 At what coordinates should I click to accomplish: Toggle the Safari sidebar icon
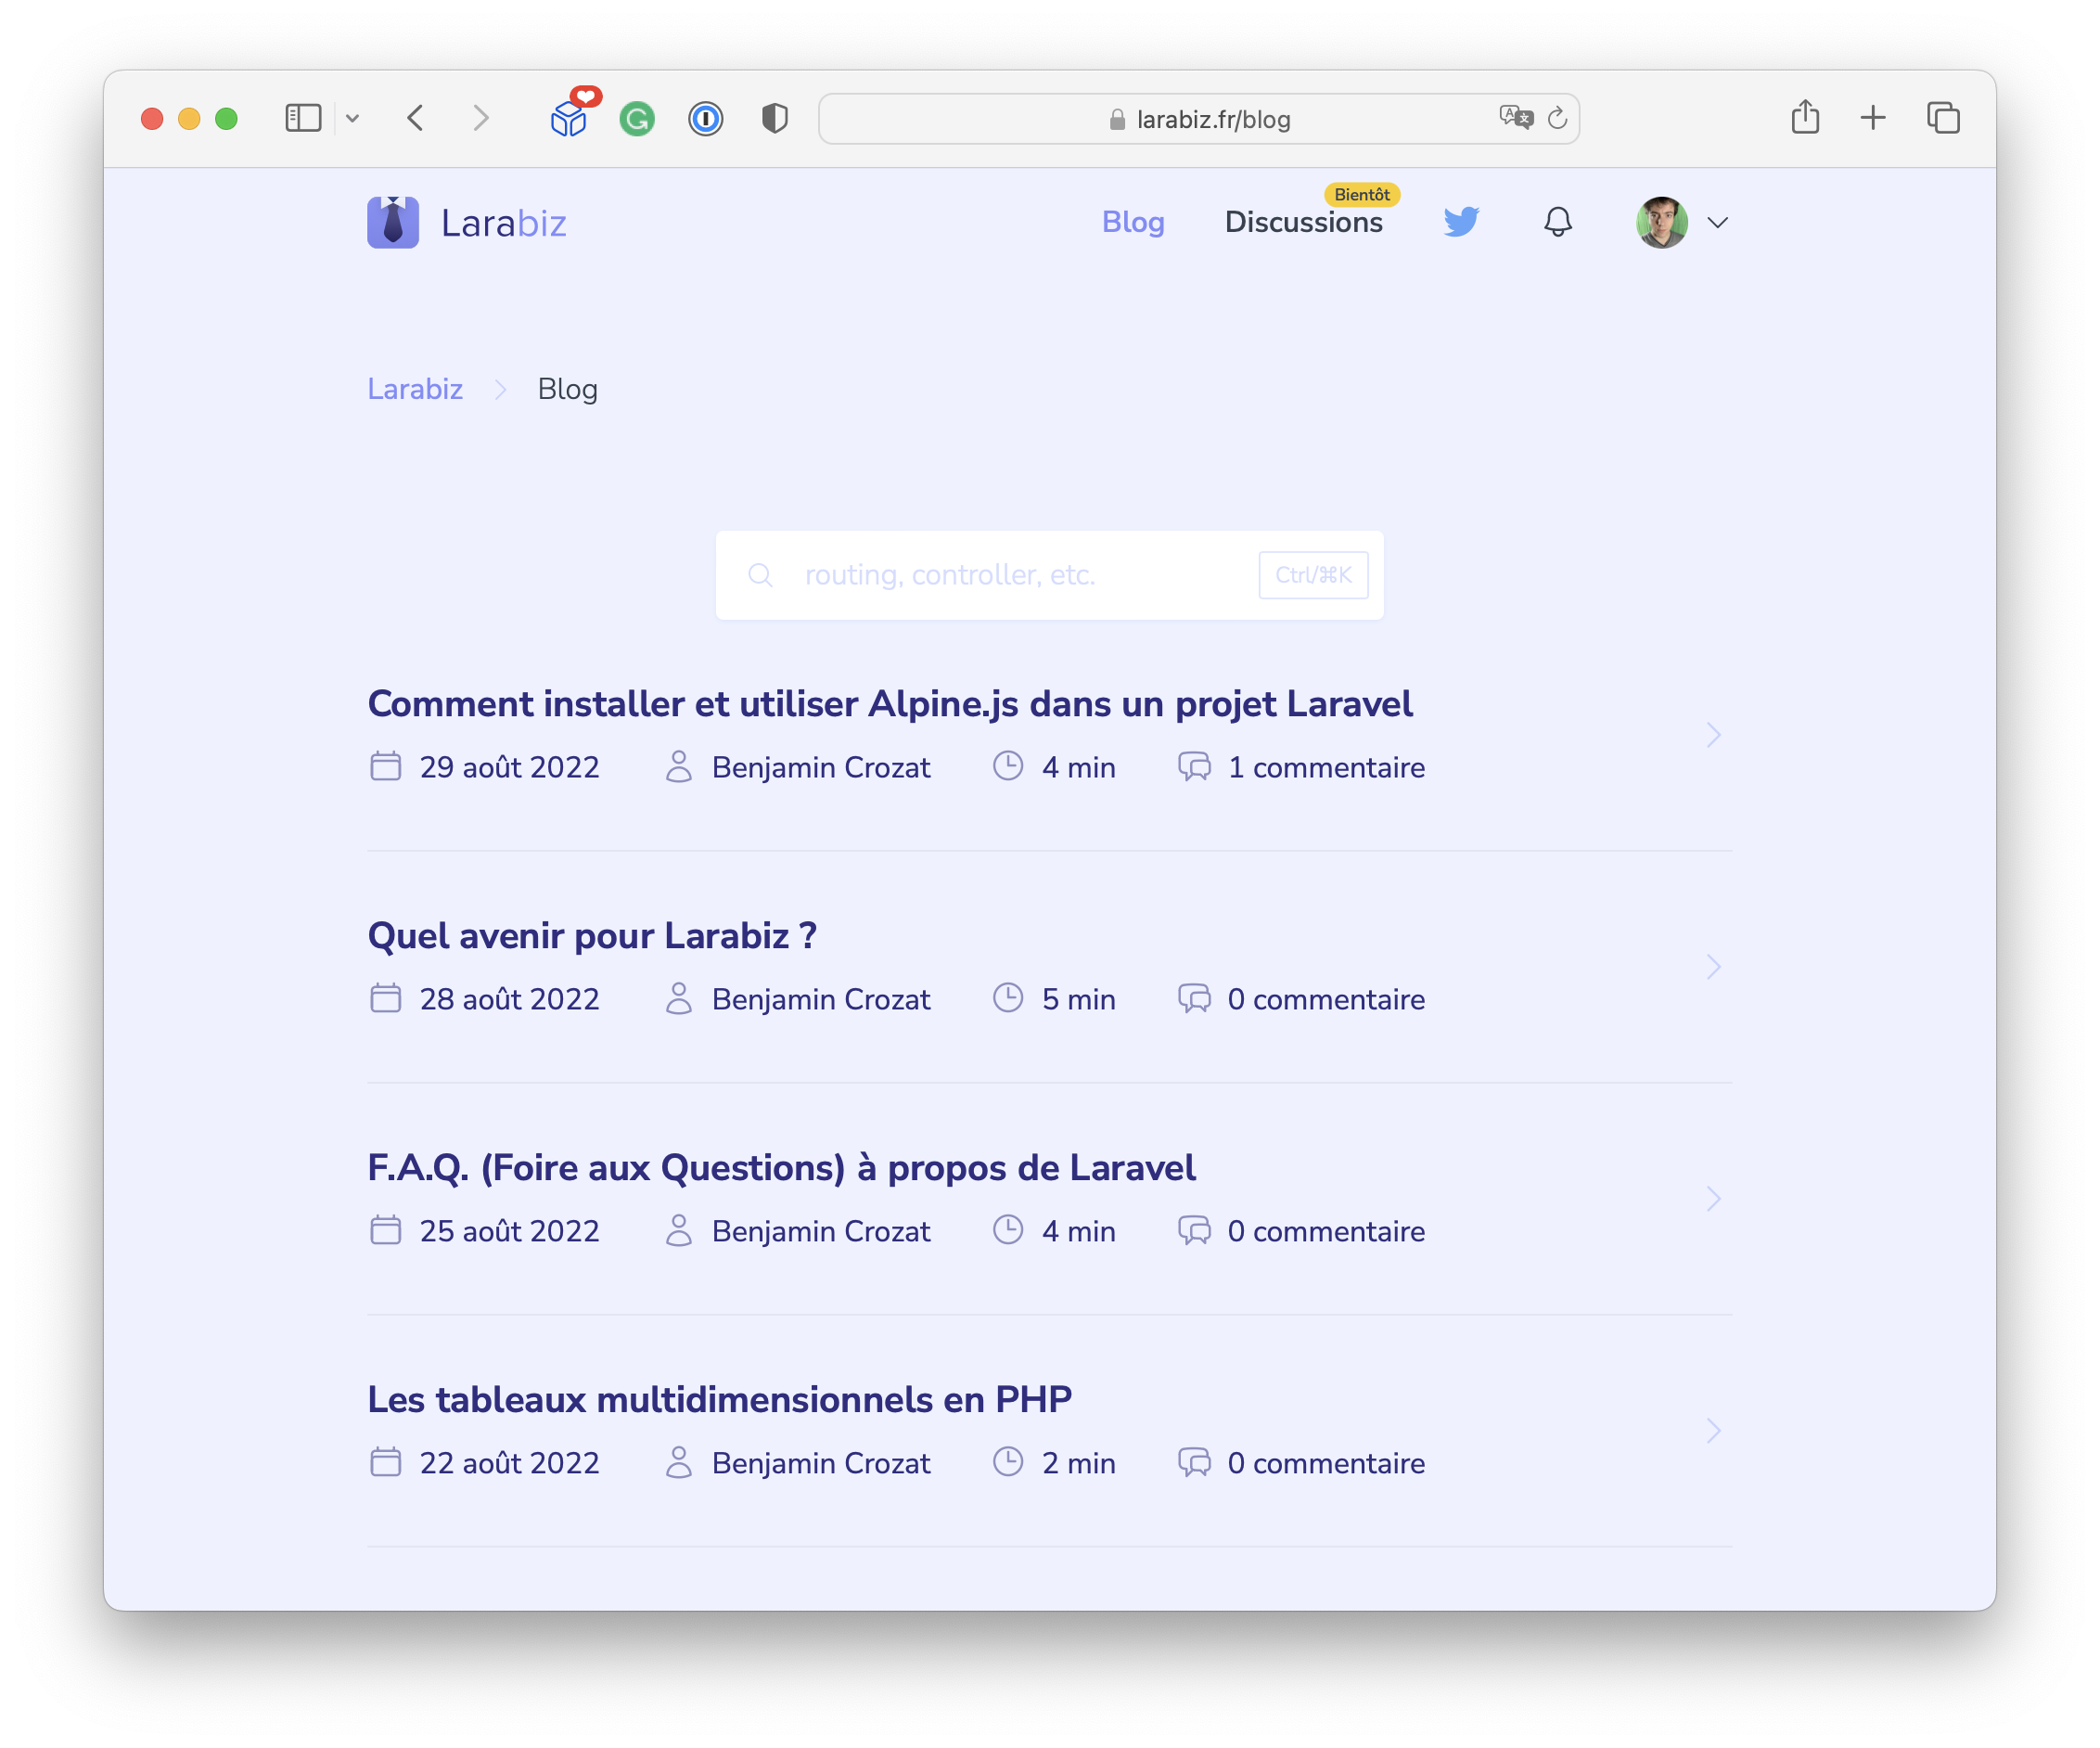pyautogui.click(x=303, y=118)
